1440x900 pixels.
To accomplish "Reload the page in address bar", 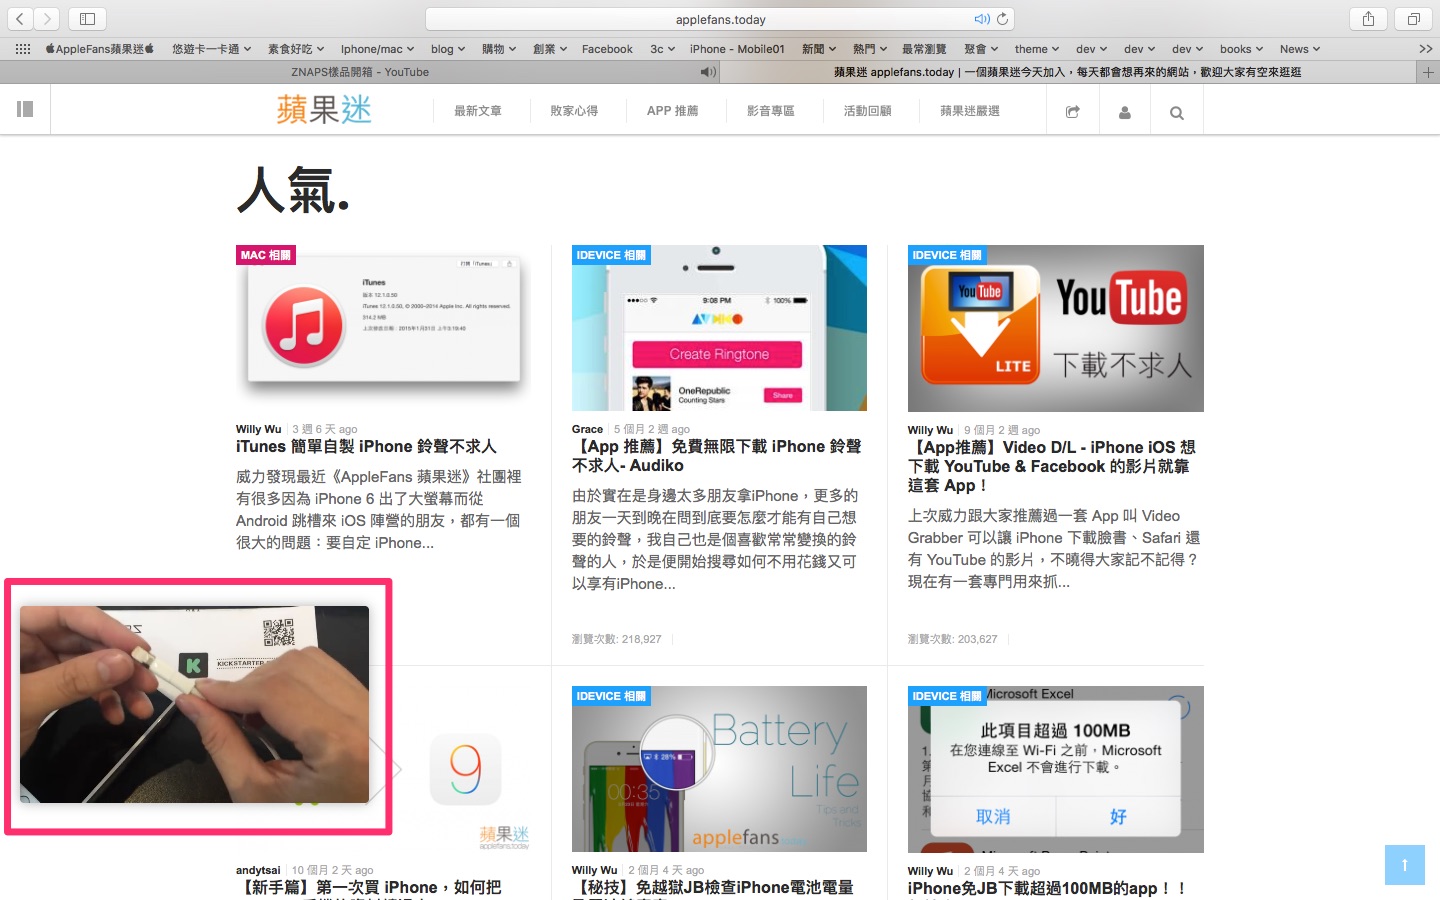I will (1003, 19).
